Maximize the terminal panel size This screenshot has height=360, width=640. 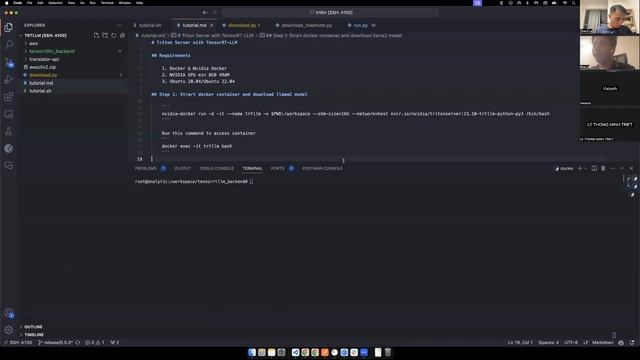tap(622, 168)
